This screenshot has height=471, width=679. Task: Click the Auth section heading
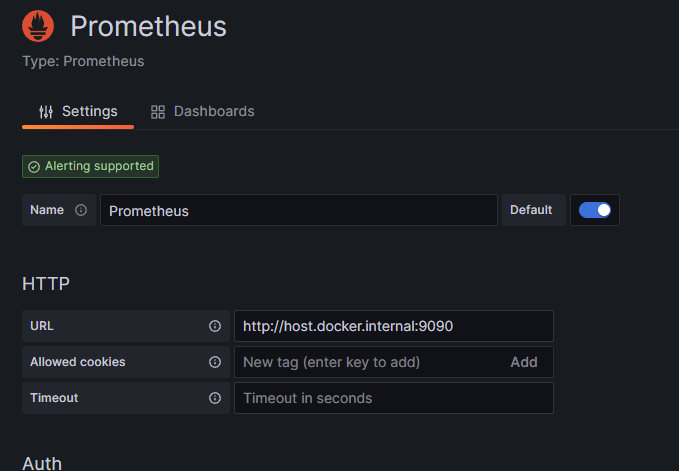(42, 463)
